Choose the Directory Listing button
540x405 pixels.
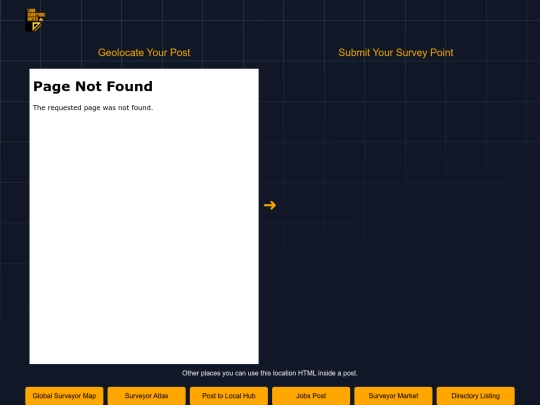[x=476, y=396]
